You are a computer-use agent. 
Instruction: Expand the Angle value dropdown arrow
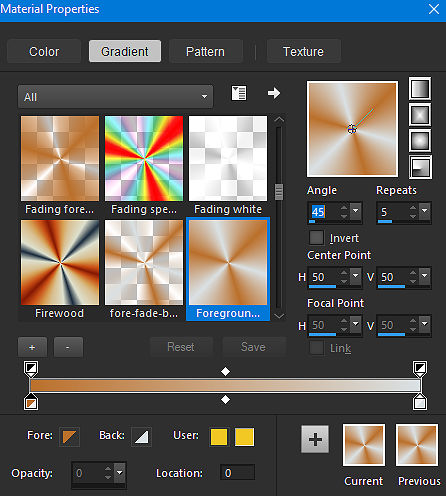356,211
